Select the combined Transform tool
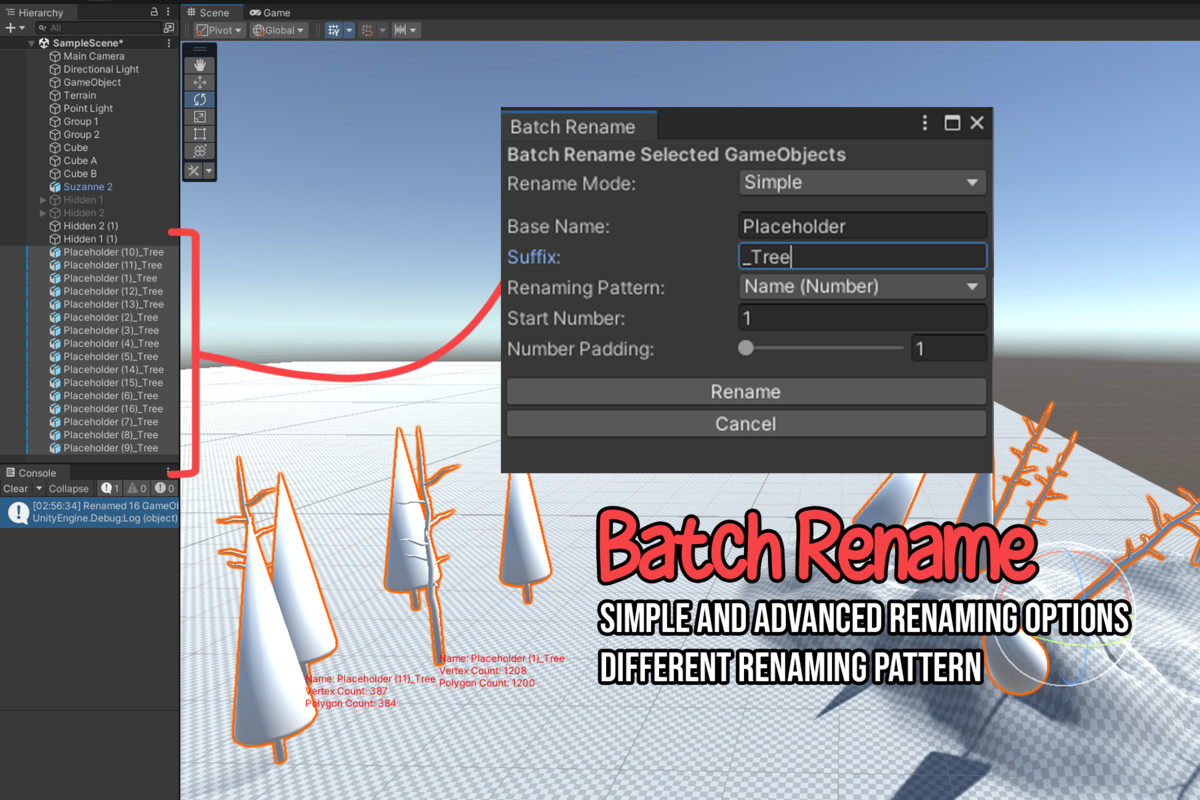This screenshot has height=800, width=1200. click(200, 150)
